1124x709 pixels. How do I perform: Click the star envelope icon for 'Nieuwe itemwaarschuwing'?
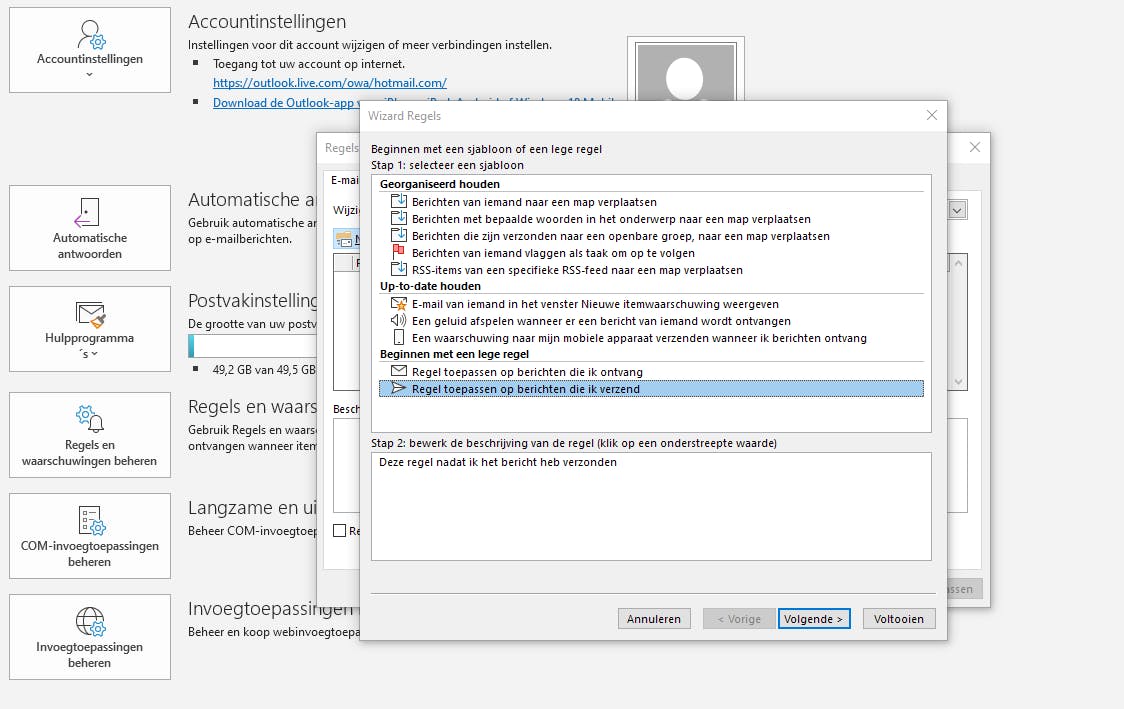tap(399, 304)
